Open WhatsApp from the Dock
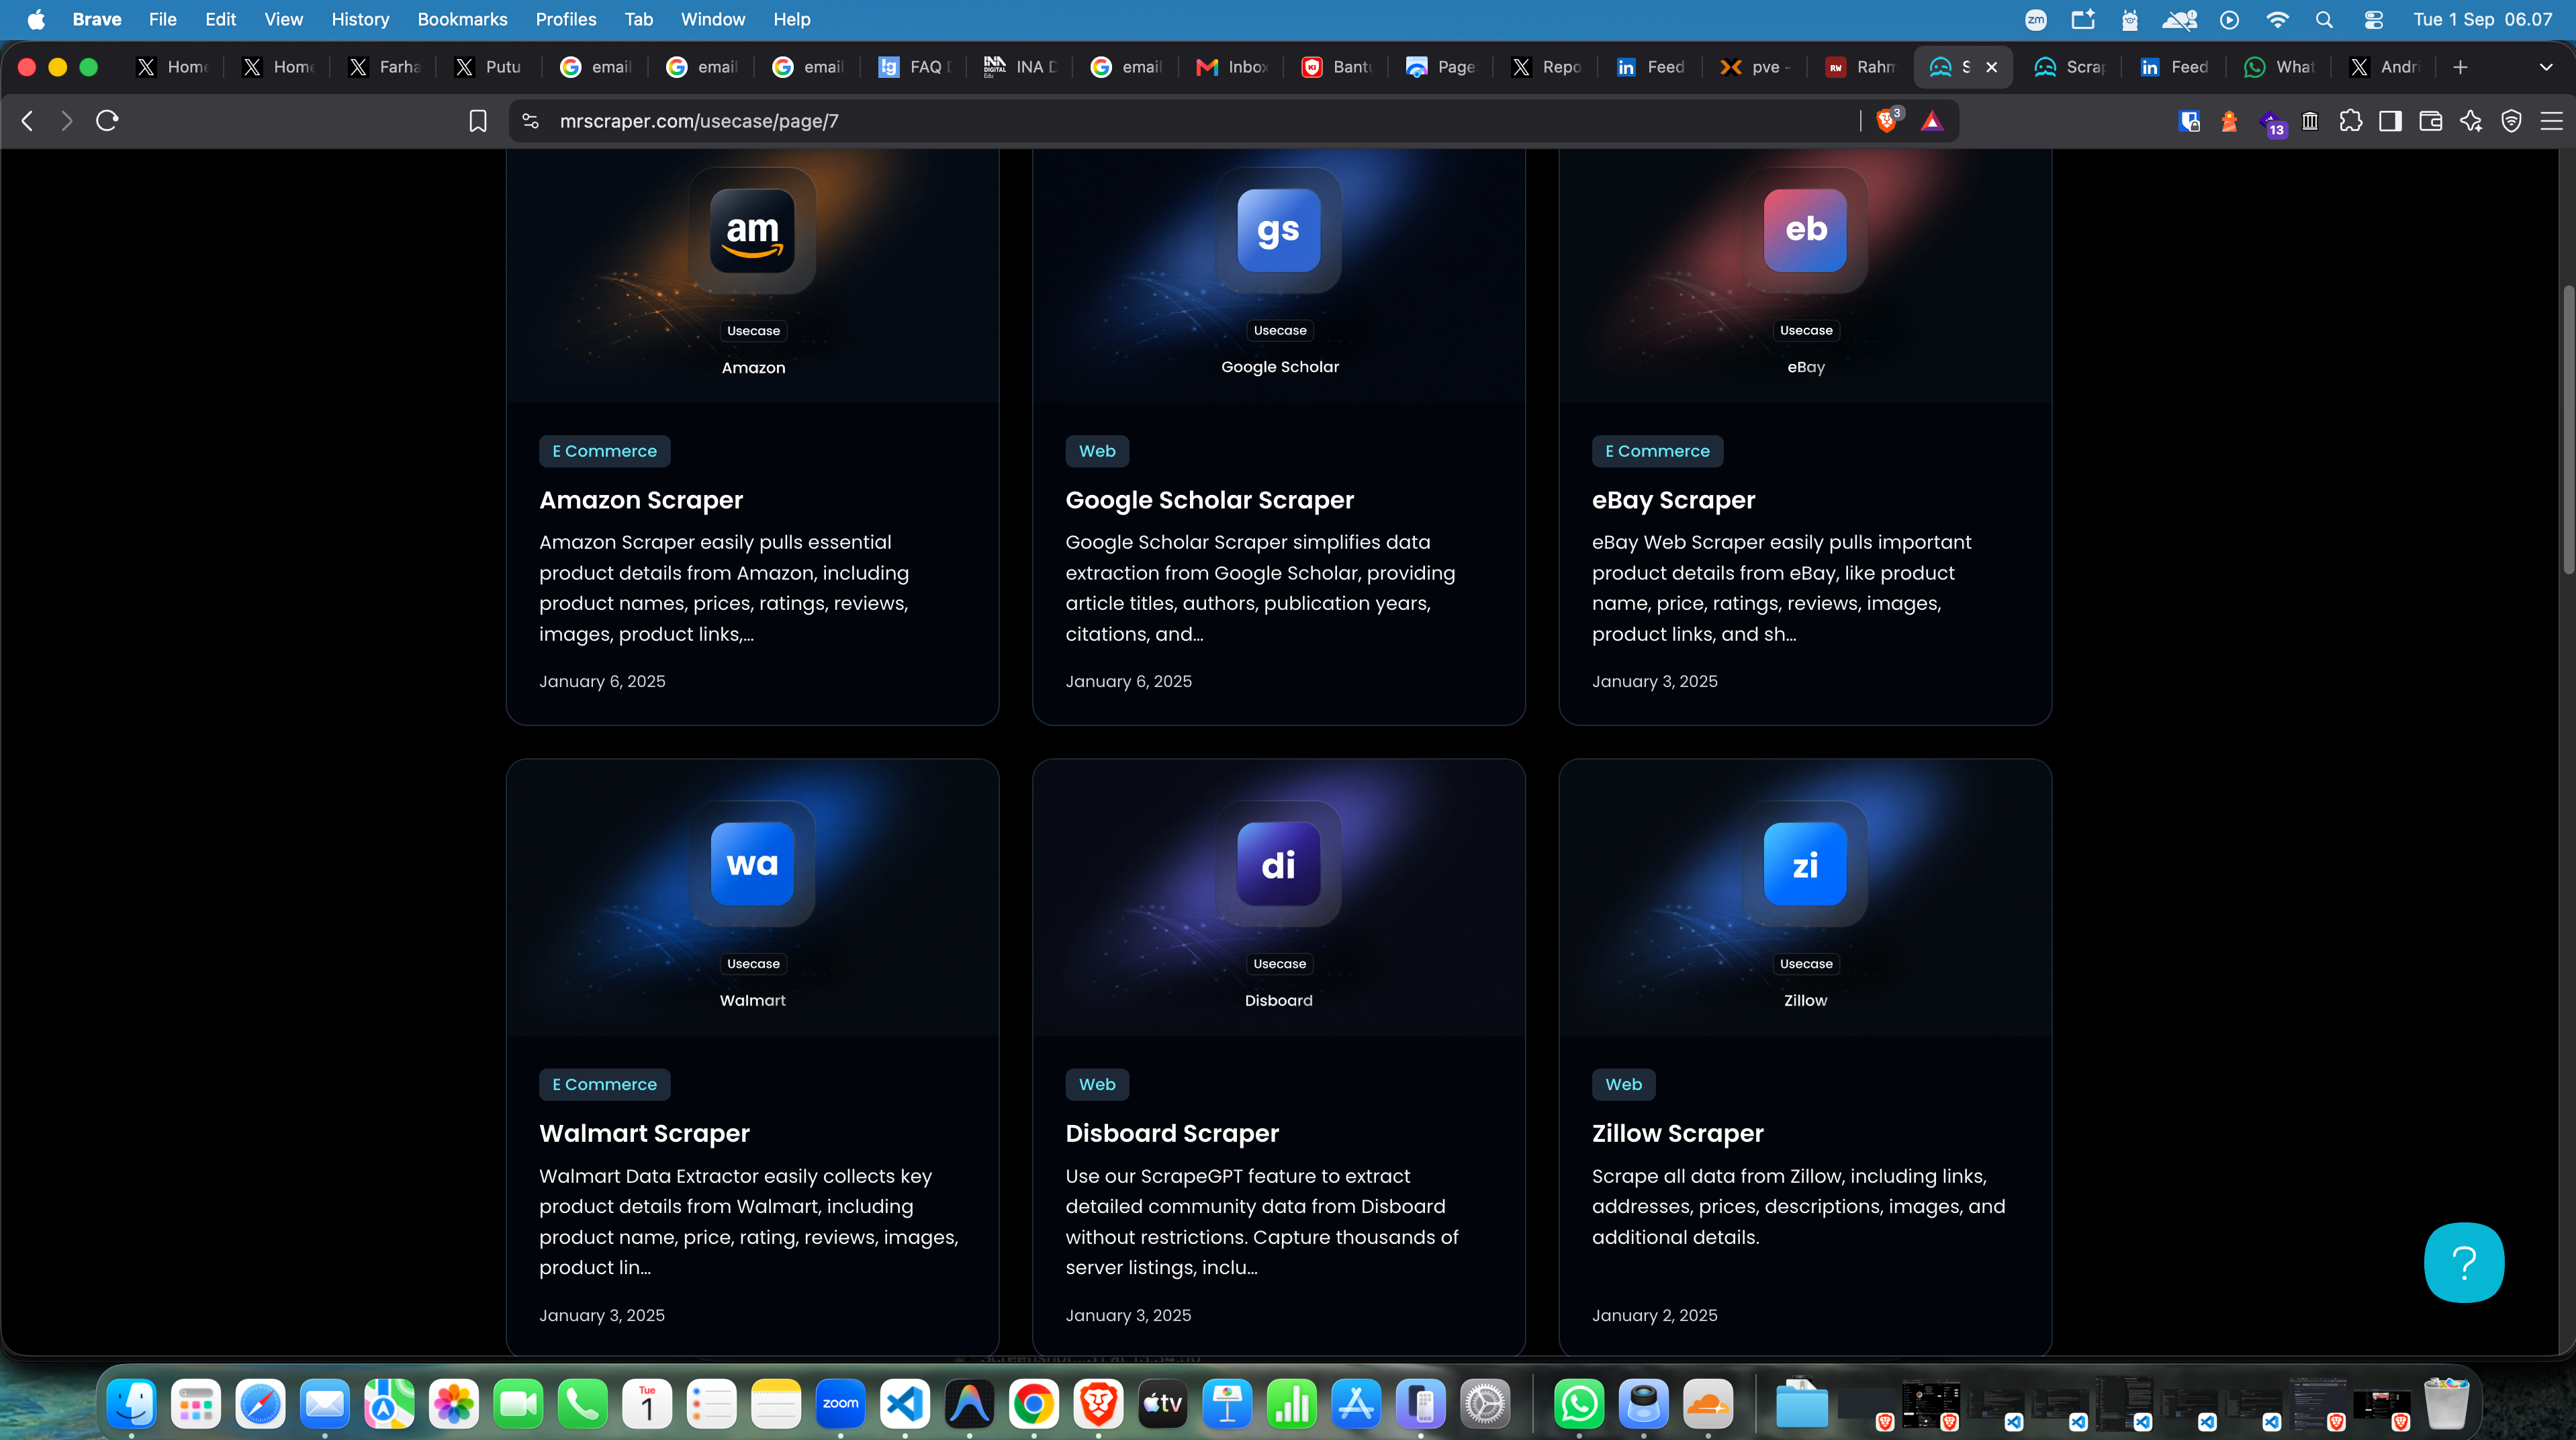This screenshot has height=1440, width=2576. coord(1579,1405)
